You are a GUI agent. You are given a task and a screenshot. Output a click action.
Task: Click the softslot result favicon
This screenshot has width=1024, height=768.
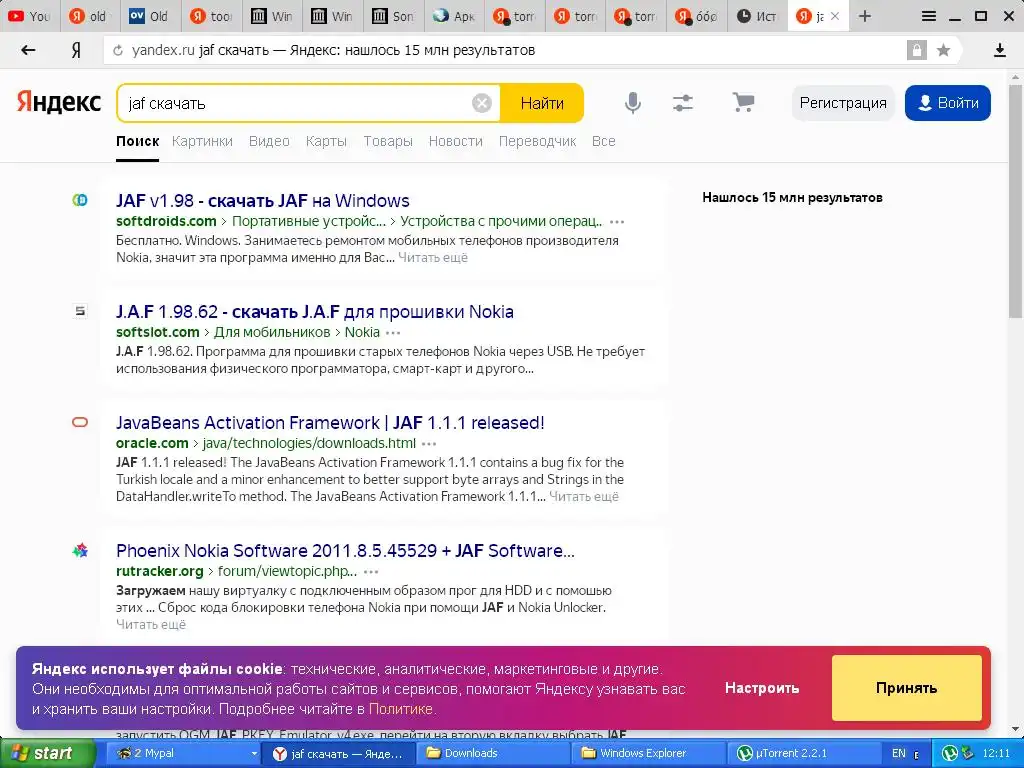tap(80, 311)
